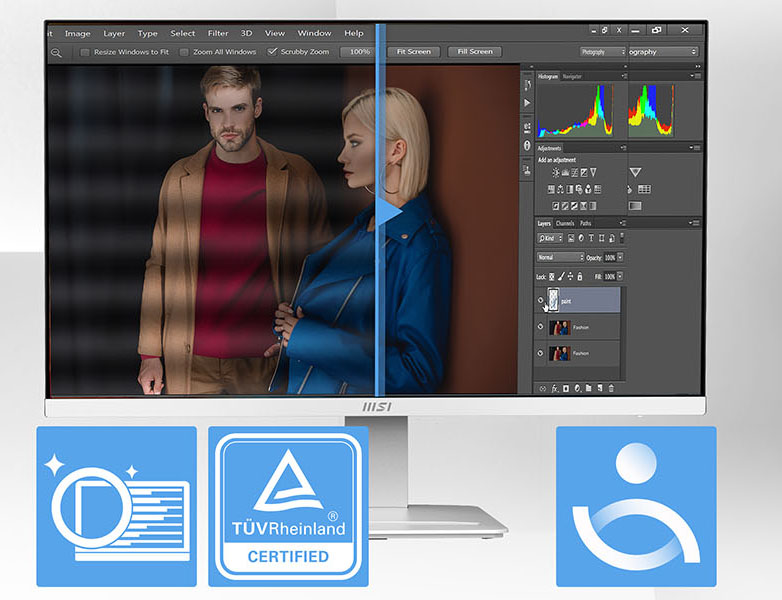This screenshot has height=600, width=782.
Task: Click the Fit Screen button
Action: (413, 52)
